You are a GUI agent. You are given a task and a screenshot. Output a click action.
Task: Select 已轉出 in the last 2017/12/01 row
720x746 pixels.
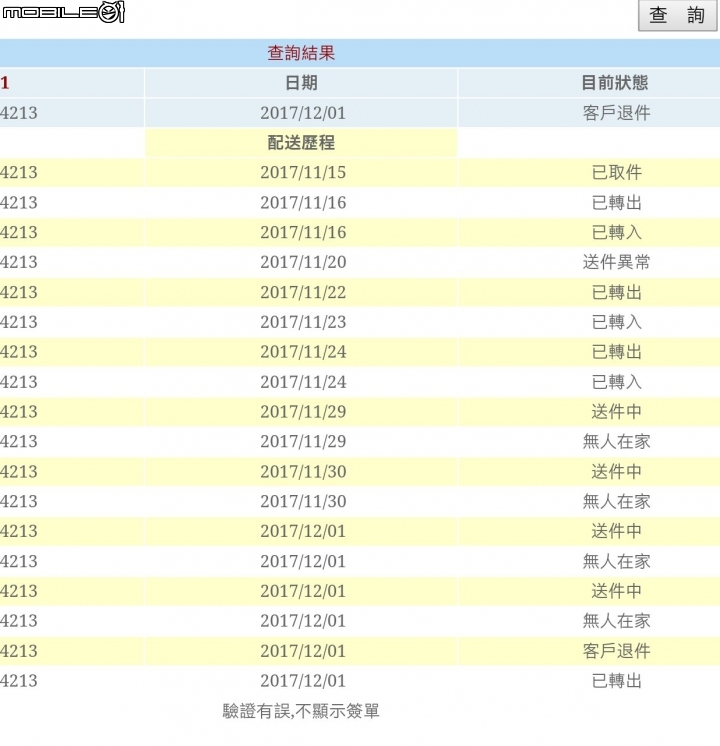coord(616,681)
